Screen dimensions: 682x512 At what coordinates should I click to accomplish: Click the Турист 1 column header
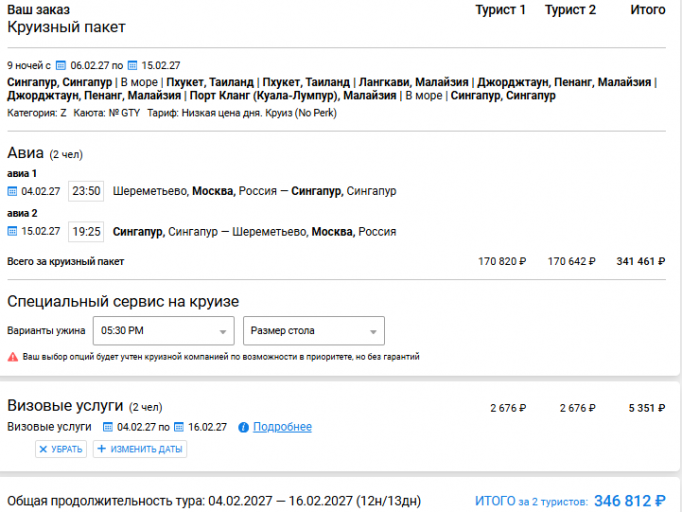500,10
